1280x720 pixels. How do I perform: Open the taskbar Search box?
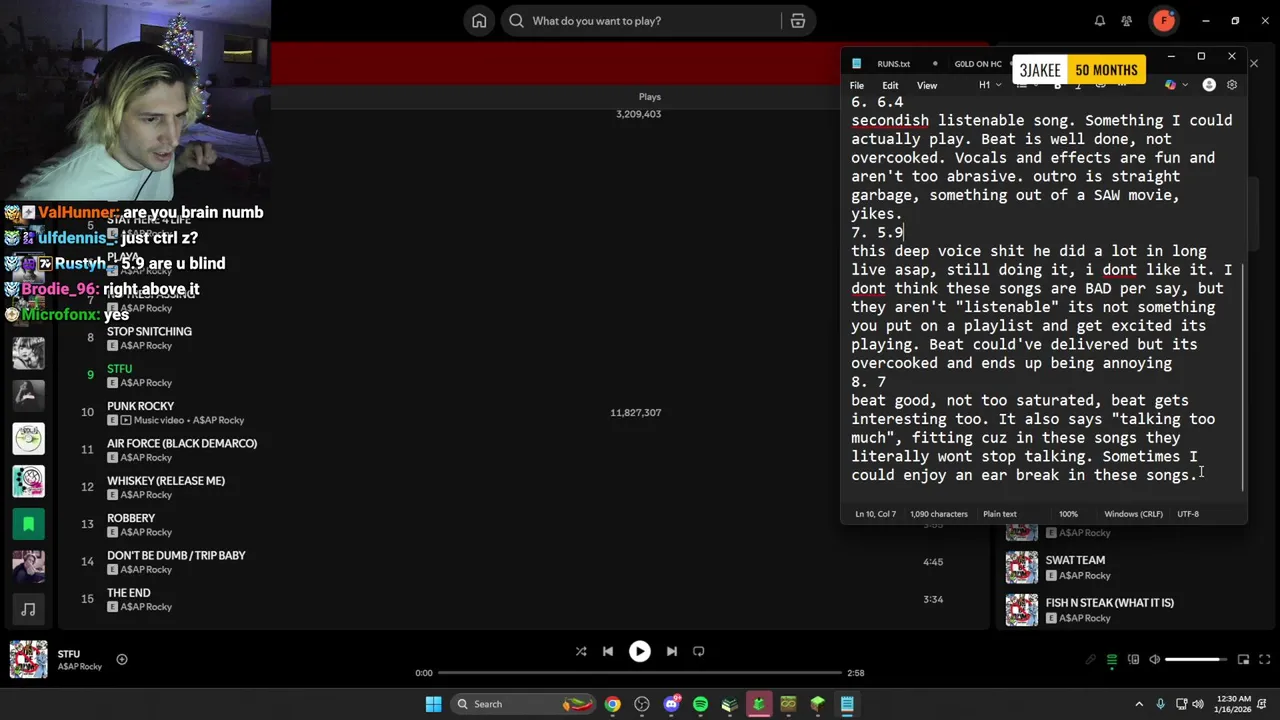click(x=523, y=704)
